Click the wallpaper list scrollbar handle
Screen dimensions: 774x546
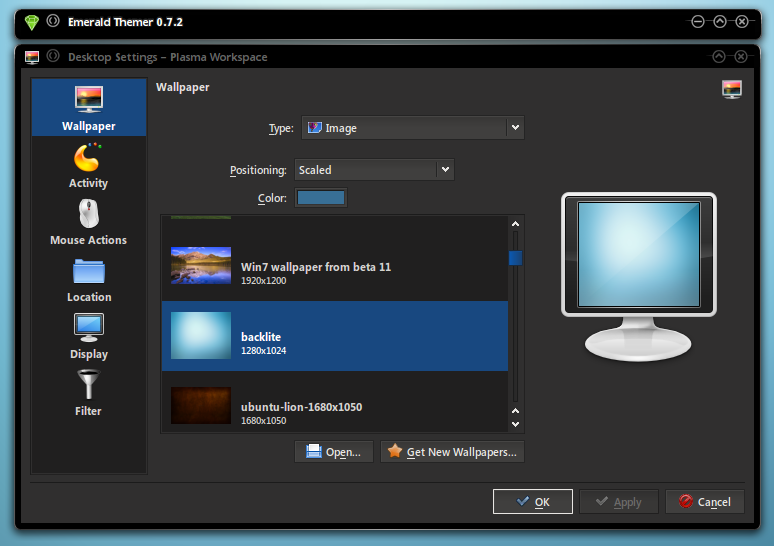click(x=515, y=258)
